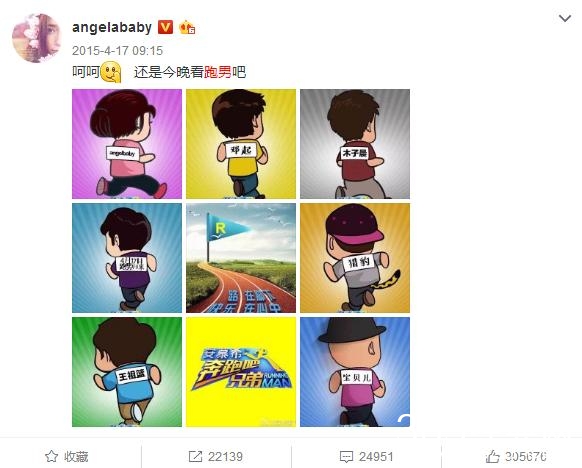Open the angelababy cartoon runner image
The height and width of the screenshot is (468, 582).
[x=127, y=144]
